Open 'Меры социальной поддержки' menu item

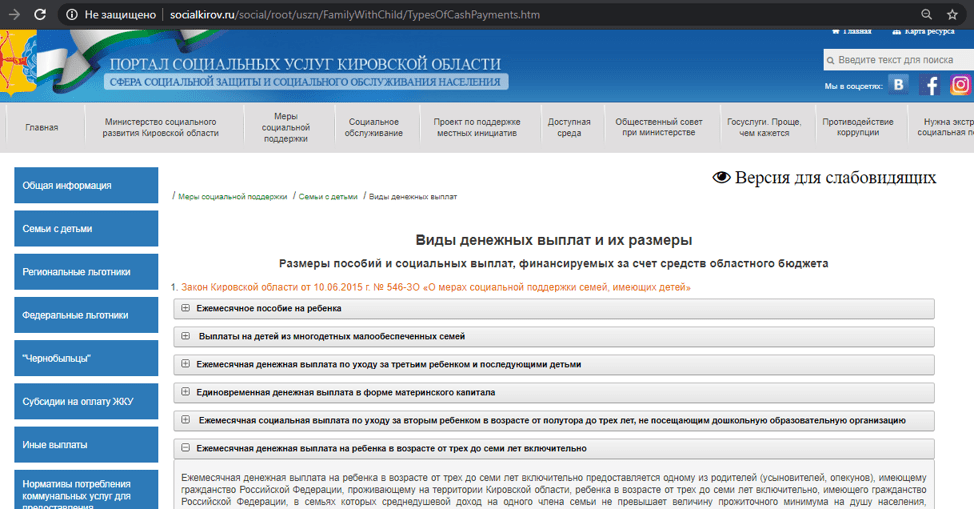(286, 127)
